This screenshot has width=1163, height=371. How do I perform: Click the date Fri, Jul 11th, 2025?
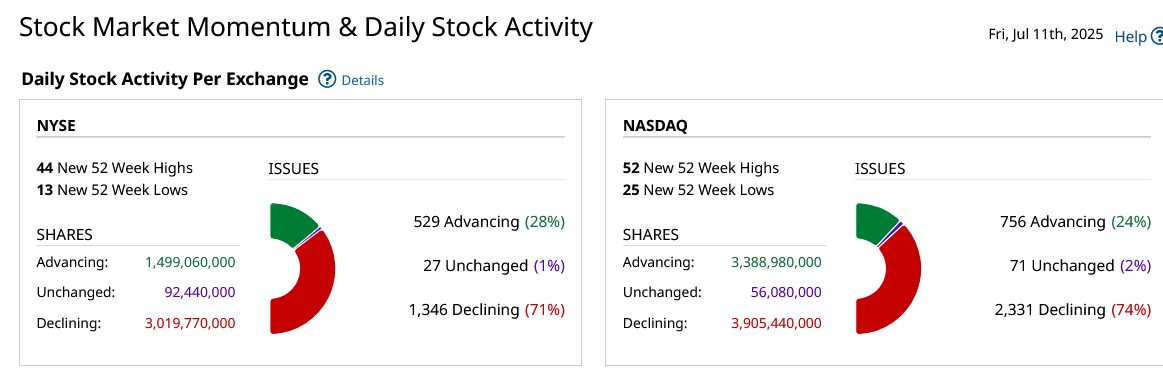(1046, 35)
